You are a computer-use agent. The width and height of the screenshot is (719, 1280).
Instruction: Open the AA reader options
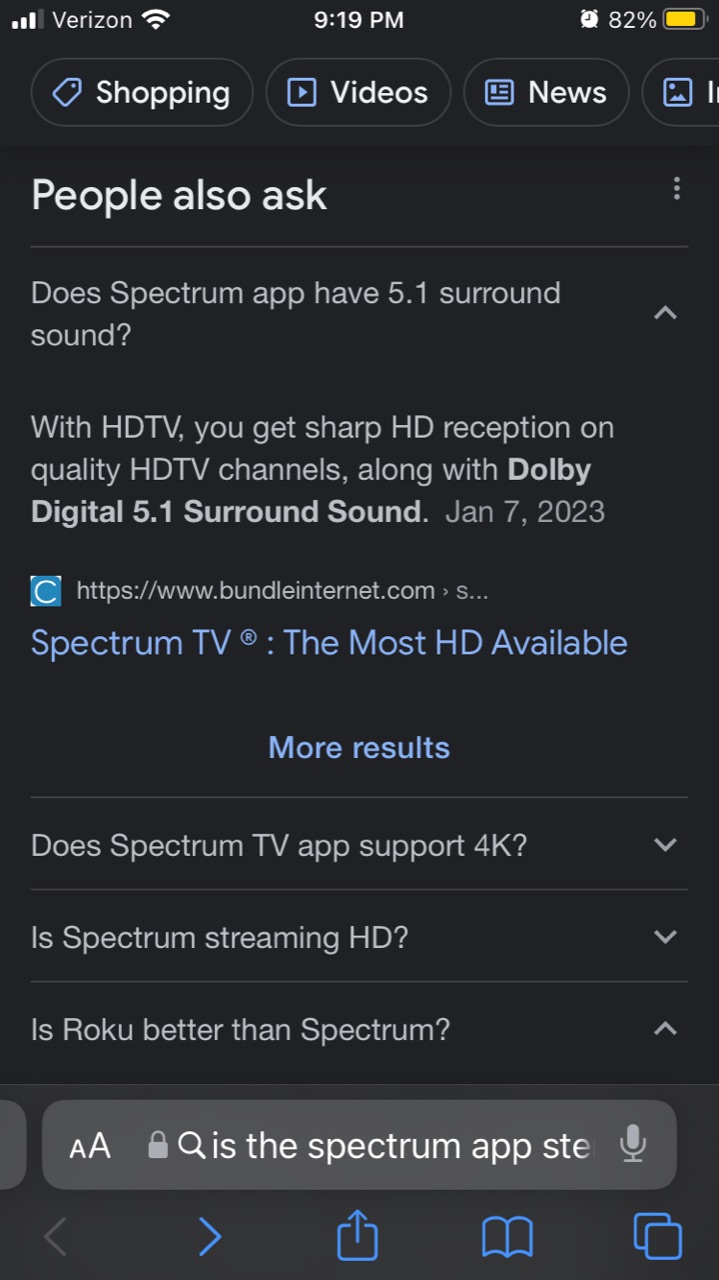[90, 1146]
